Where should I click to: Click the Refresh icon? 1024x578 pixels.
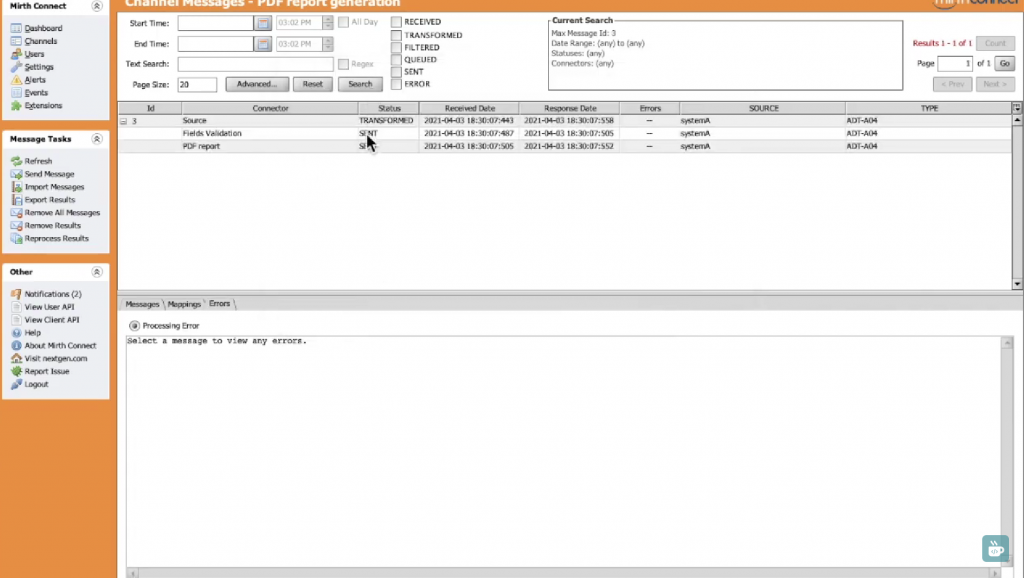[x=16, y=161]
